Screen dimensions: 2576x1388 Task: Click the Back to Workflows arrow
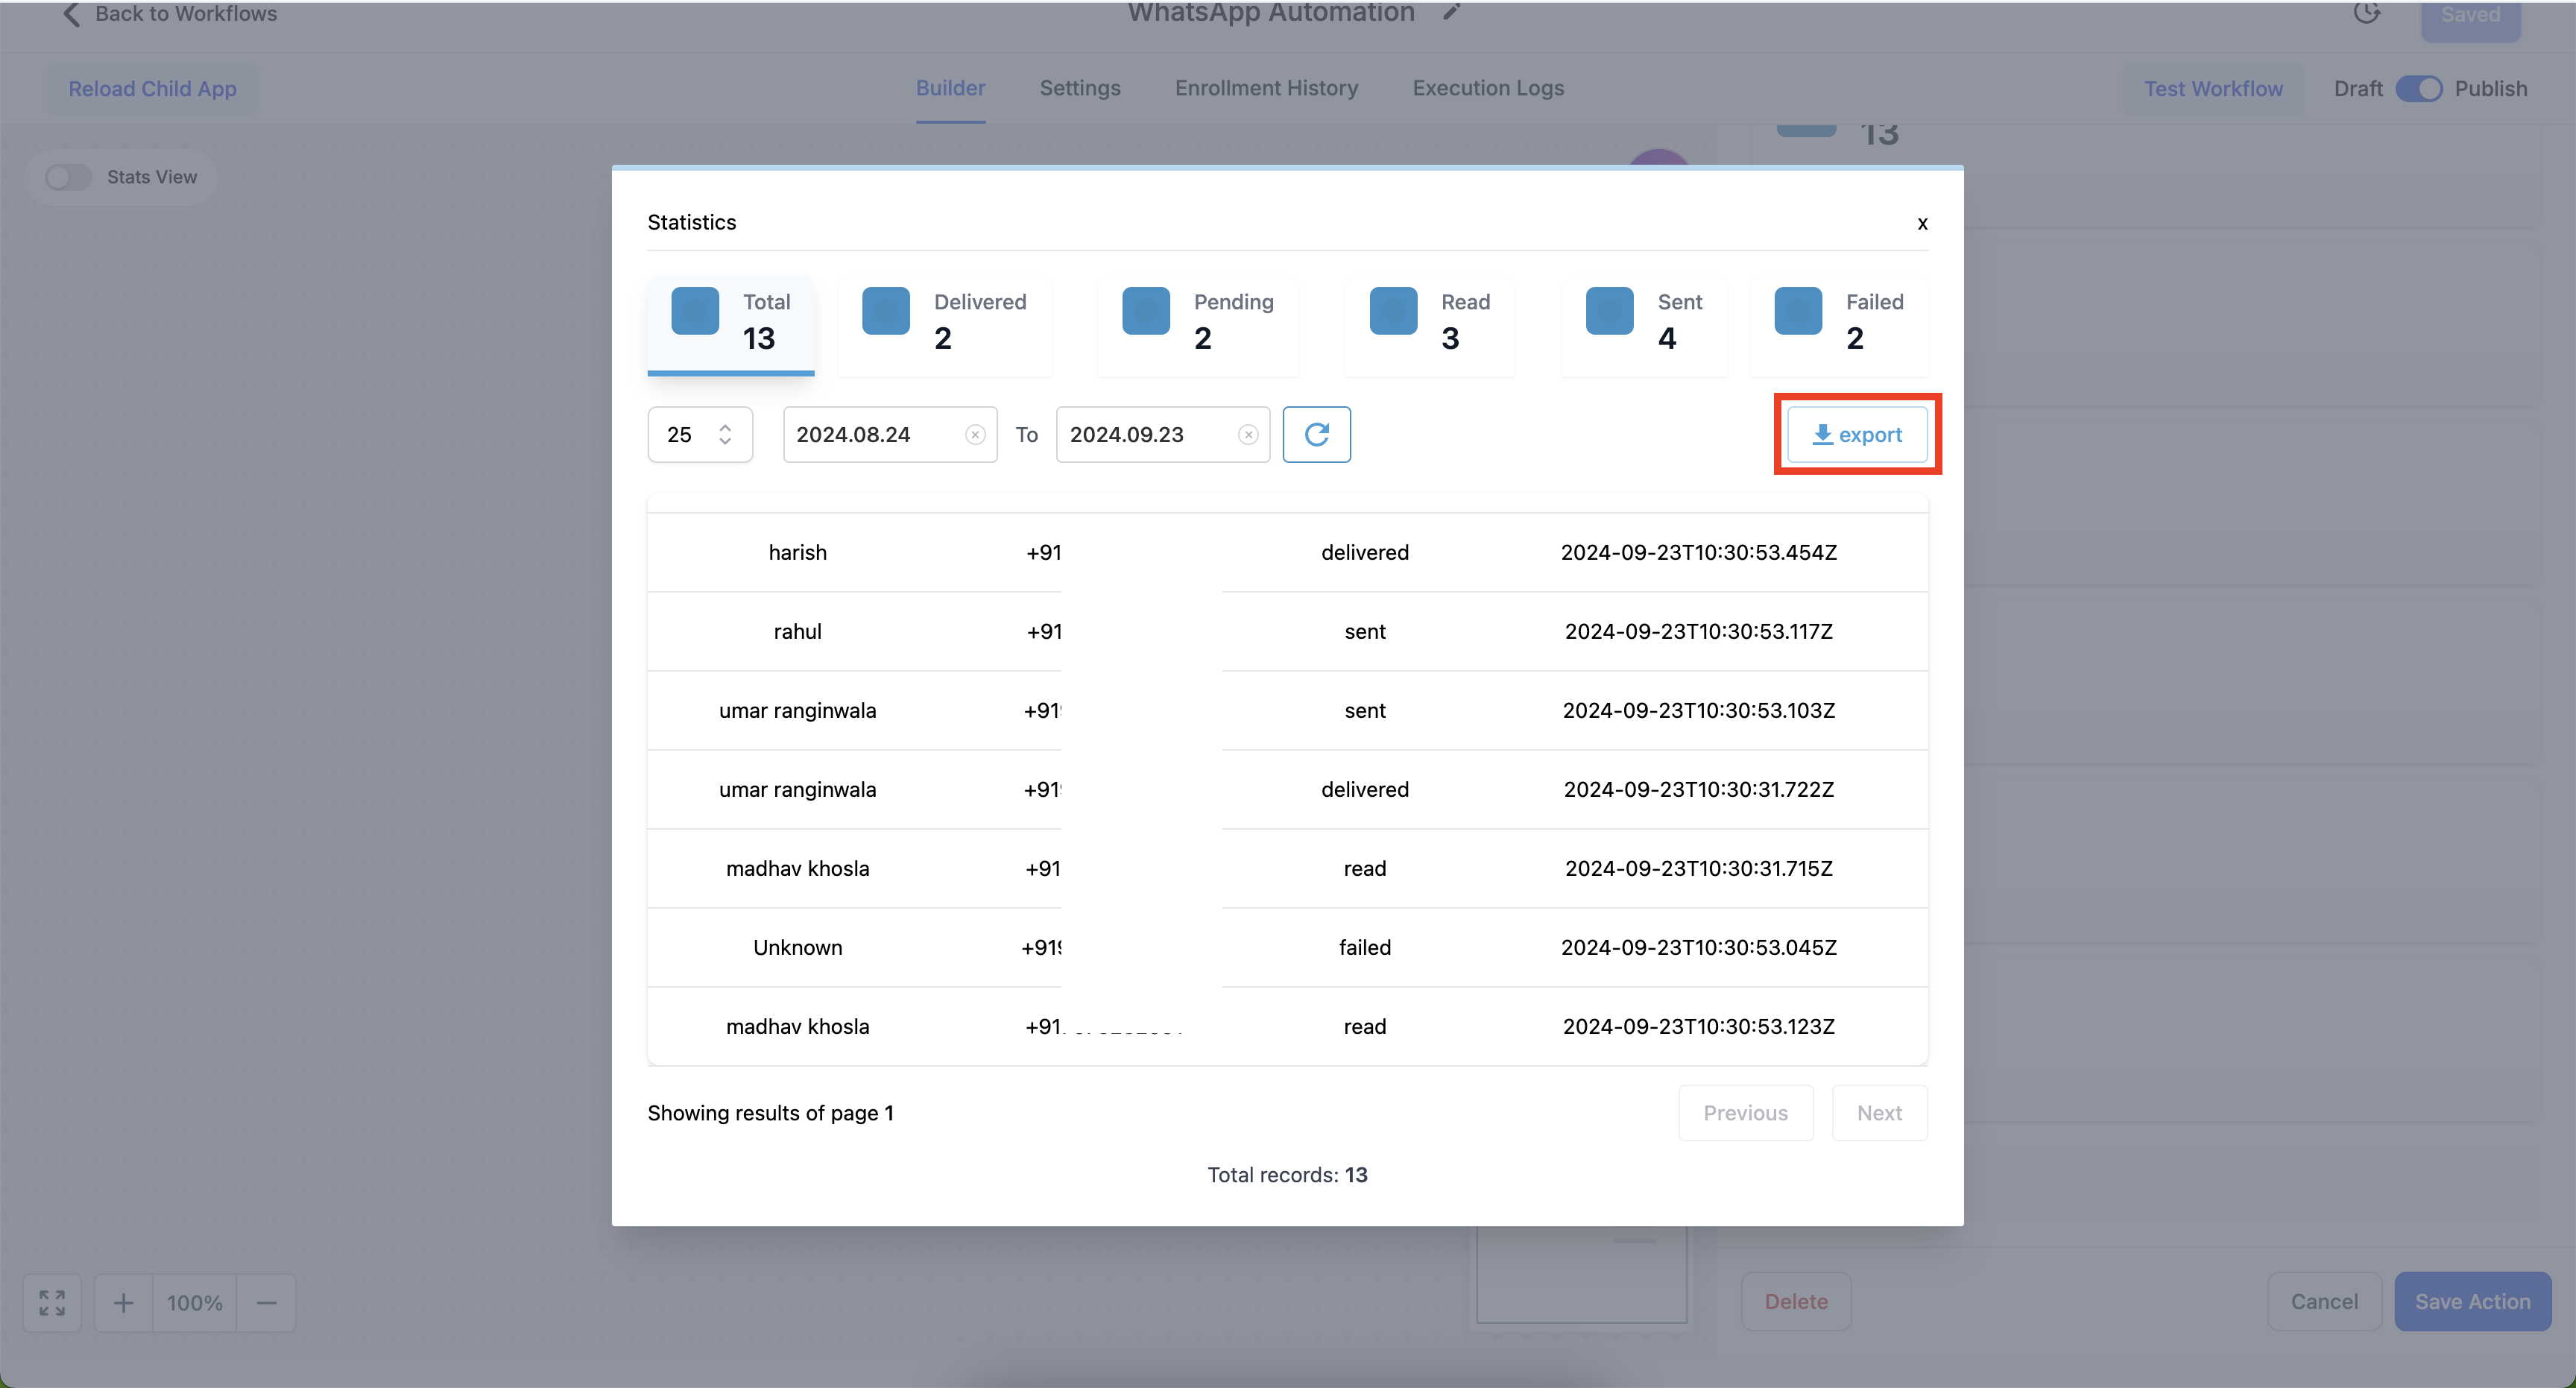[x=71, y=14]
